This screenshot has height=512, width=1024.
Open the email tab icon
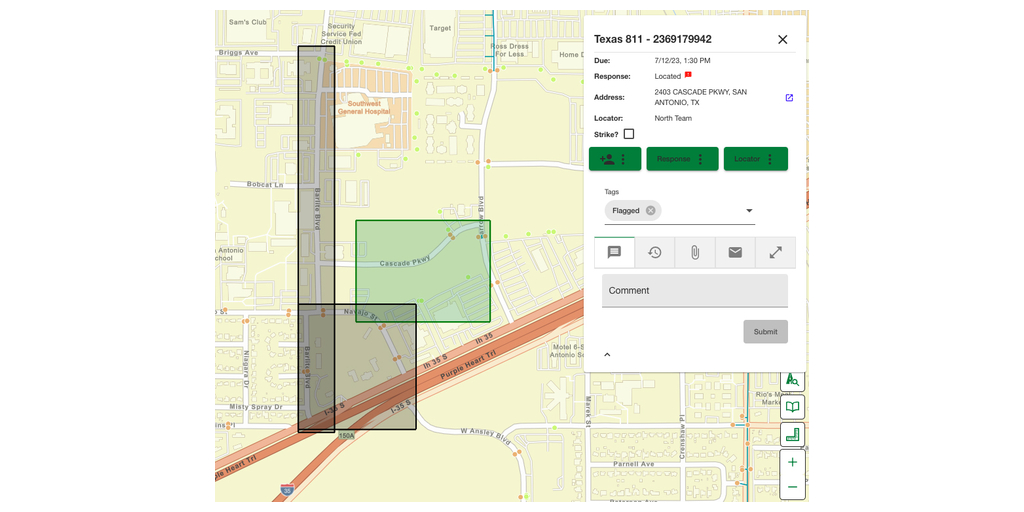coord(735,253)
